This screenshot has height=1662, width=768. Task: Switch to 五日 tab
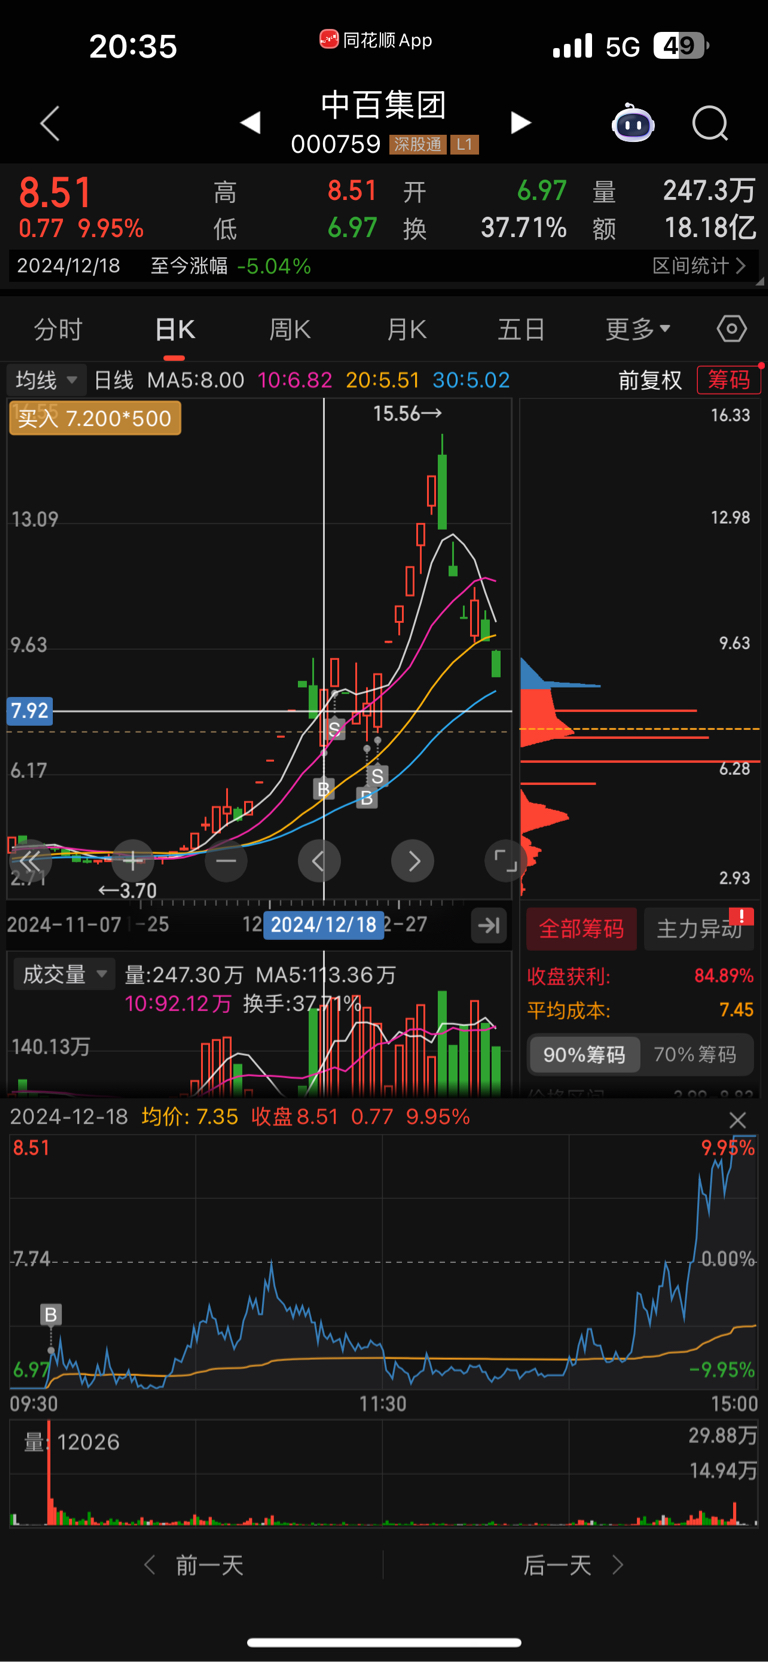click(x=521, y=329)
